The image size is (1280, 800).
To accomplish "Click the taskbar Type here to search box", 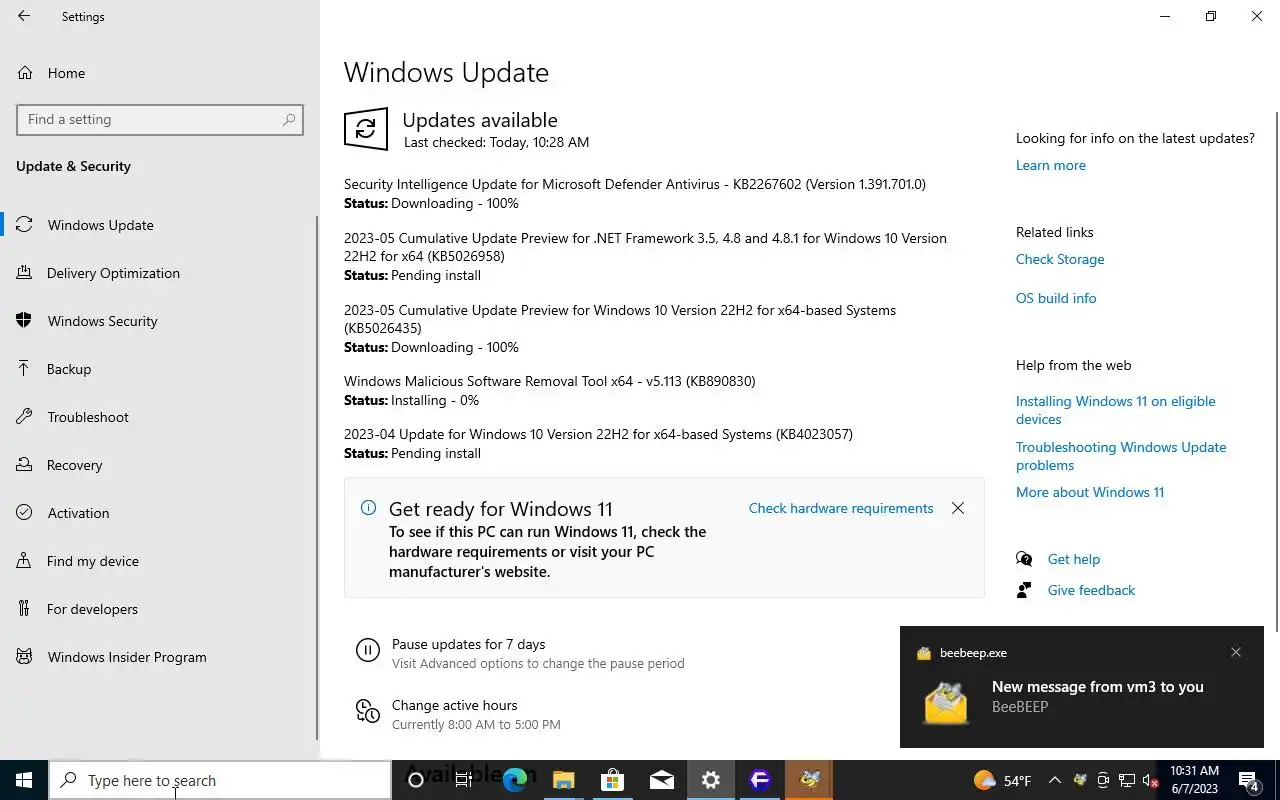I will pos(220,780).
